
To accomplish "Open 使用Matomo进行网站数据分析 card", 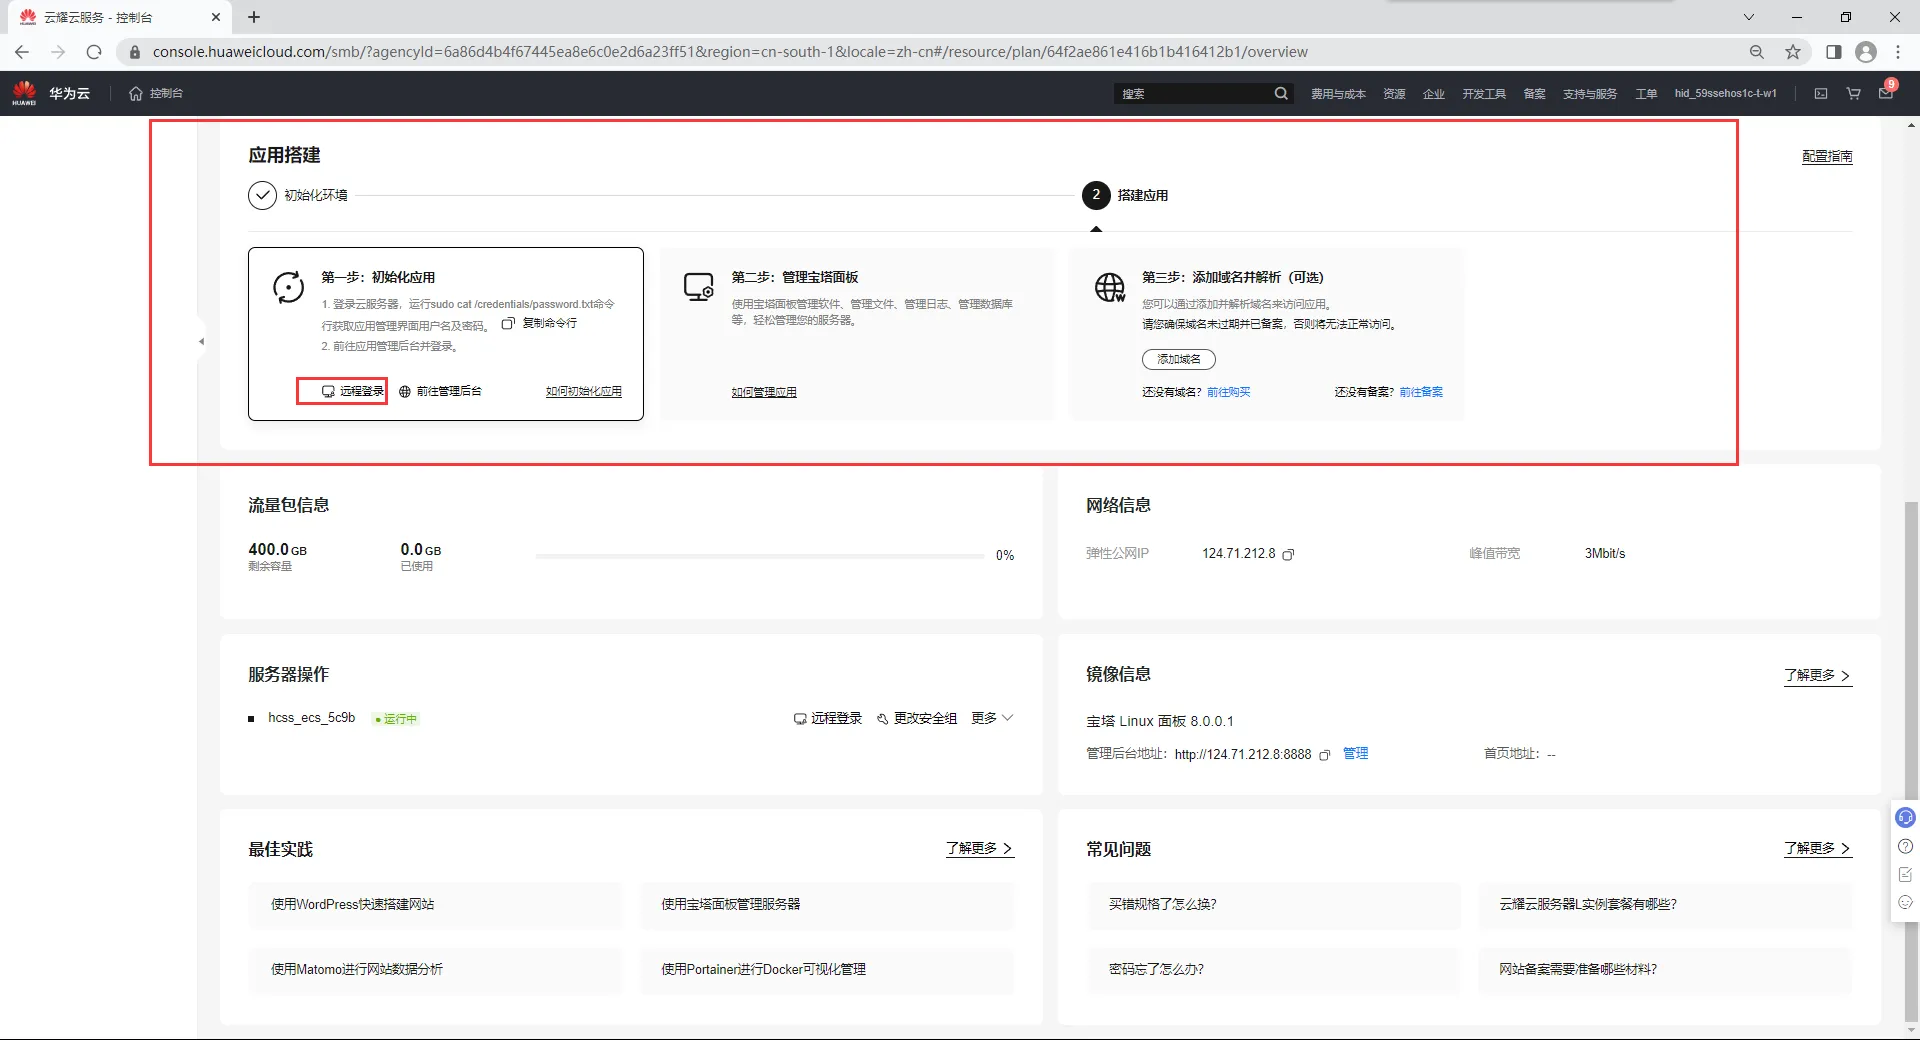I will tap(435, 970).
